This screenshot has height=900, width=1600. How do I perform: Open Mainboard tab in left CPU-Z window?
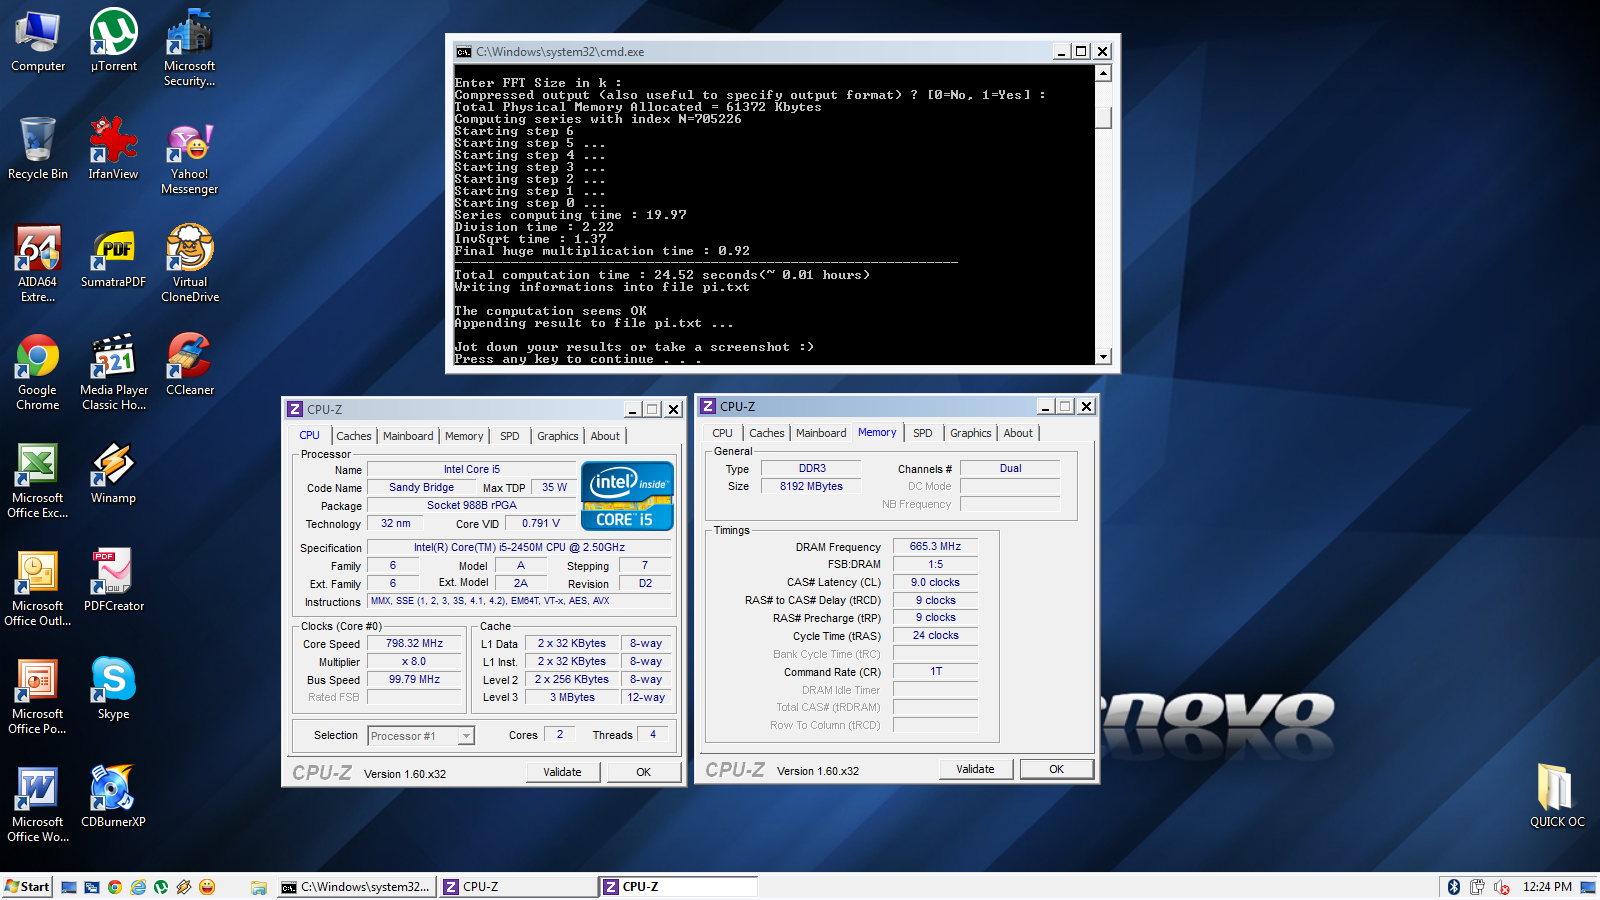(x=408, y=436)
